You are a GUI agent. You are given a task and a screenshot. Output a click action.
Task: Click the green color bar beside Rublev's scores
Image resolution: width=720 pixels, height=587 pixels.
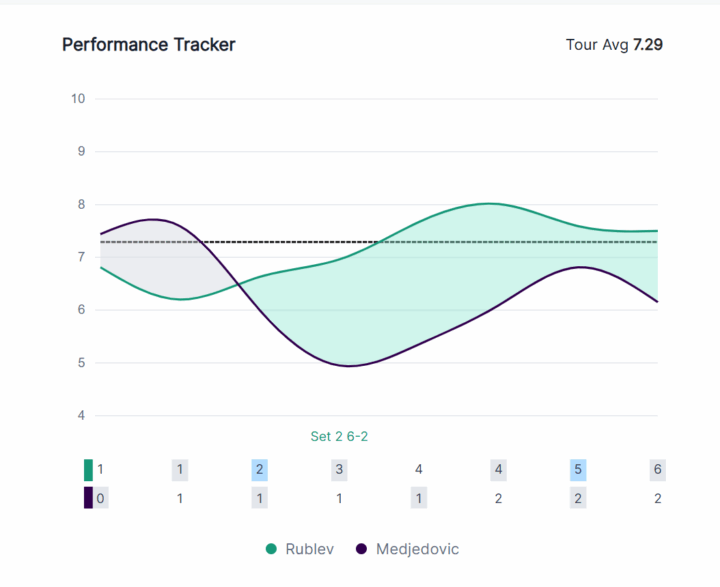(88, 469)
